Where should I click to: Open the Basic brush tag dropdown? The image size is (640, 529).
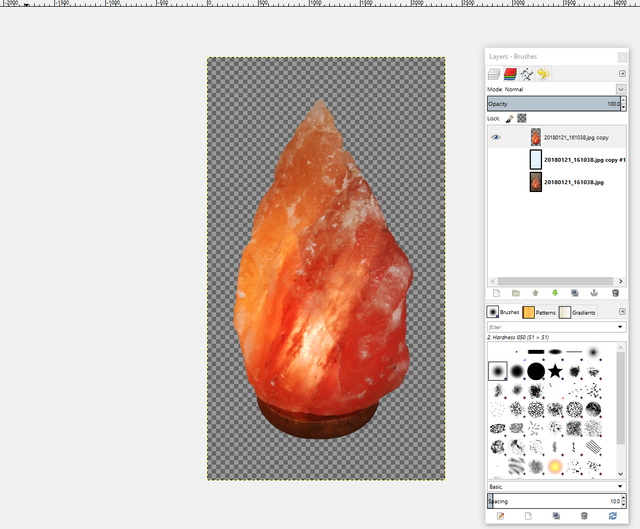tap(557, 487)
